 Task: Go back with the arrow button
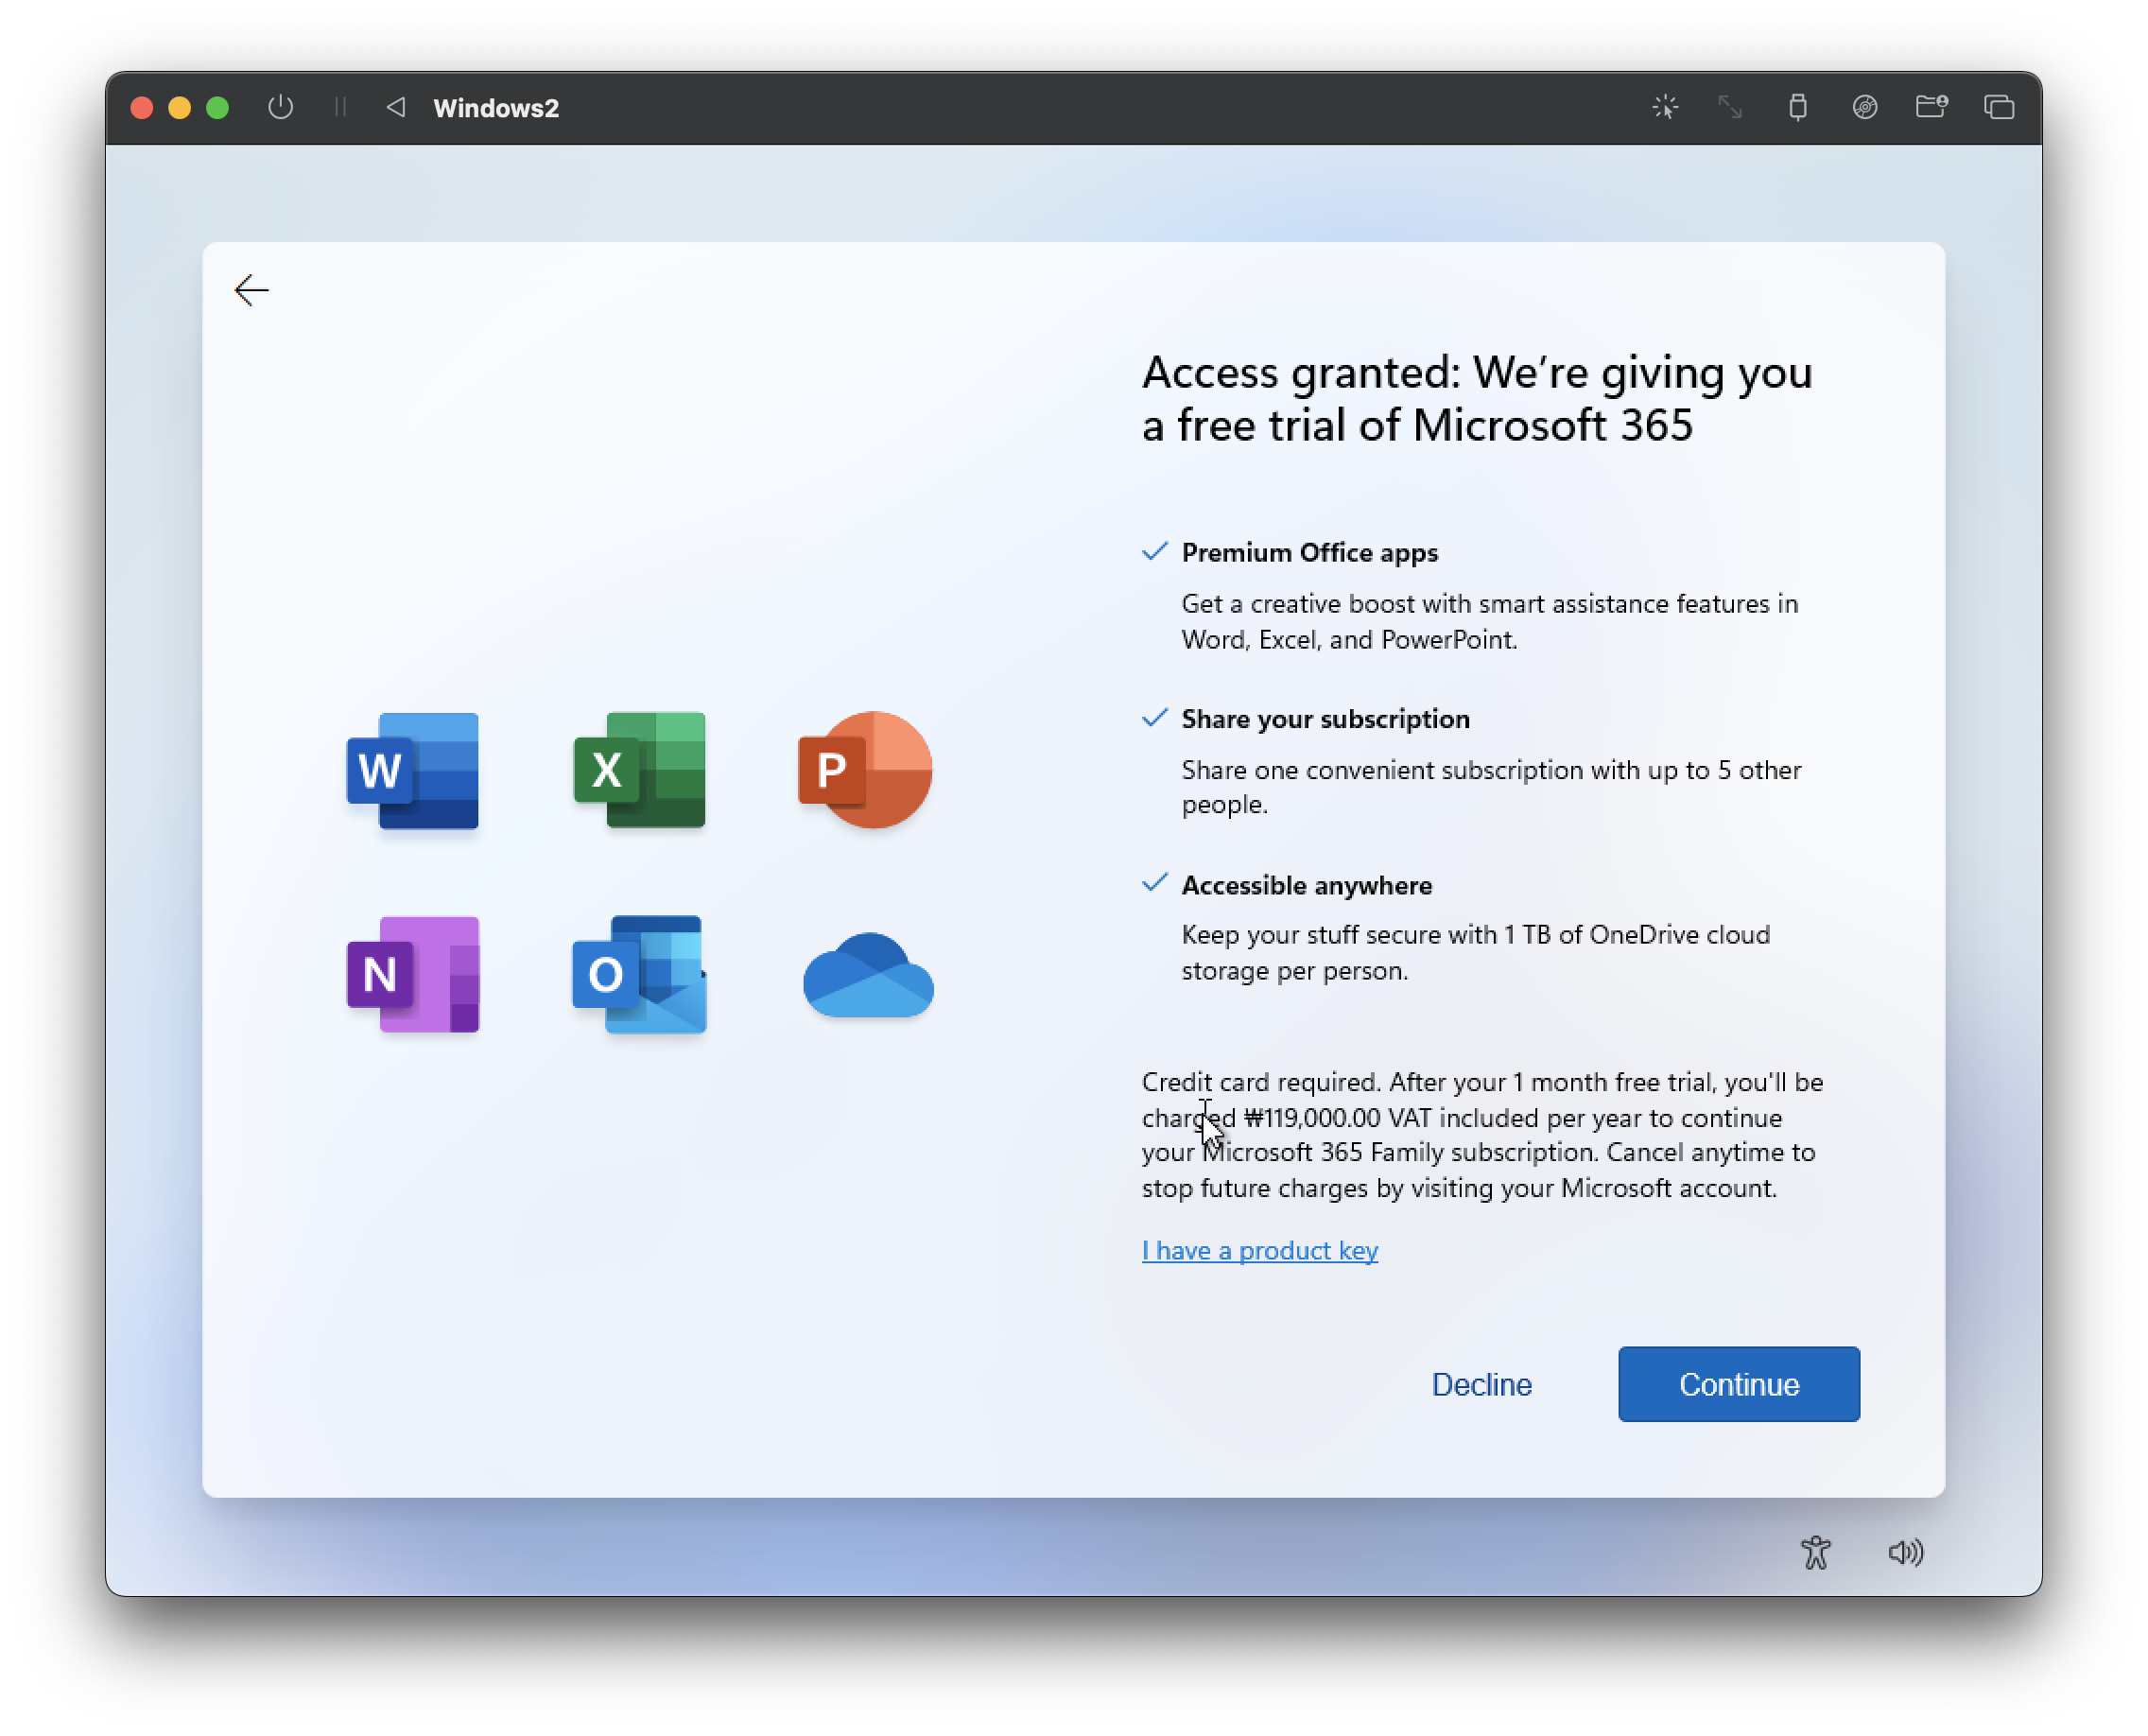coord(252,290)
